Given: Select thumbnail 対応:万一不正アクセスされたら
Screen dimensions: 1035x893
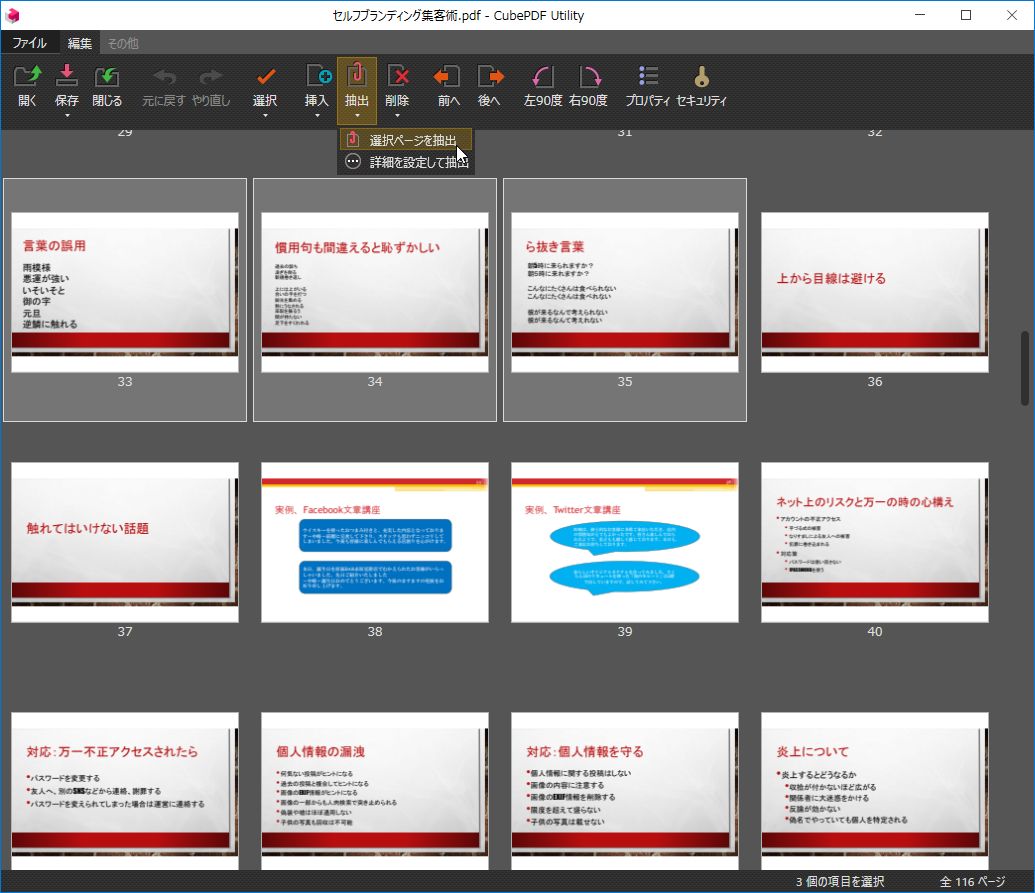Looking at the screenshot, I should (x=125, y=791).
